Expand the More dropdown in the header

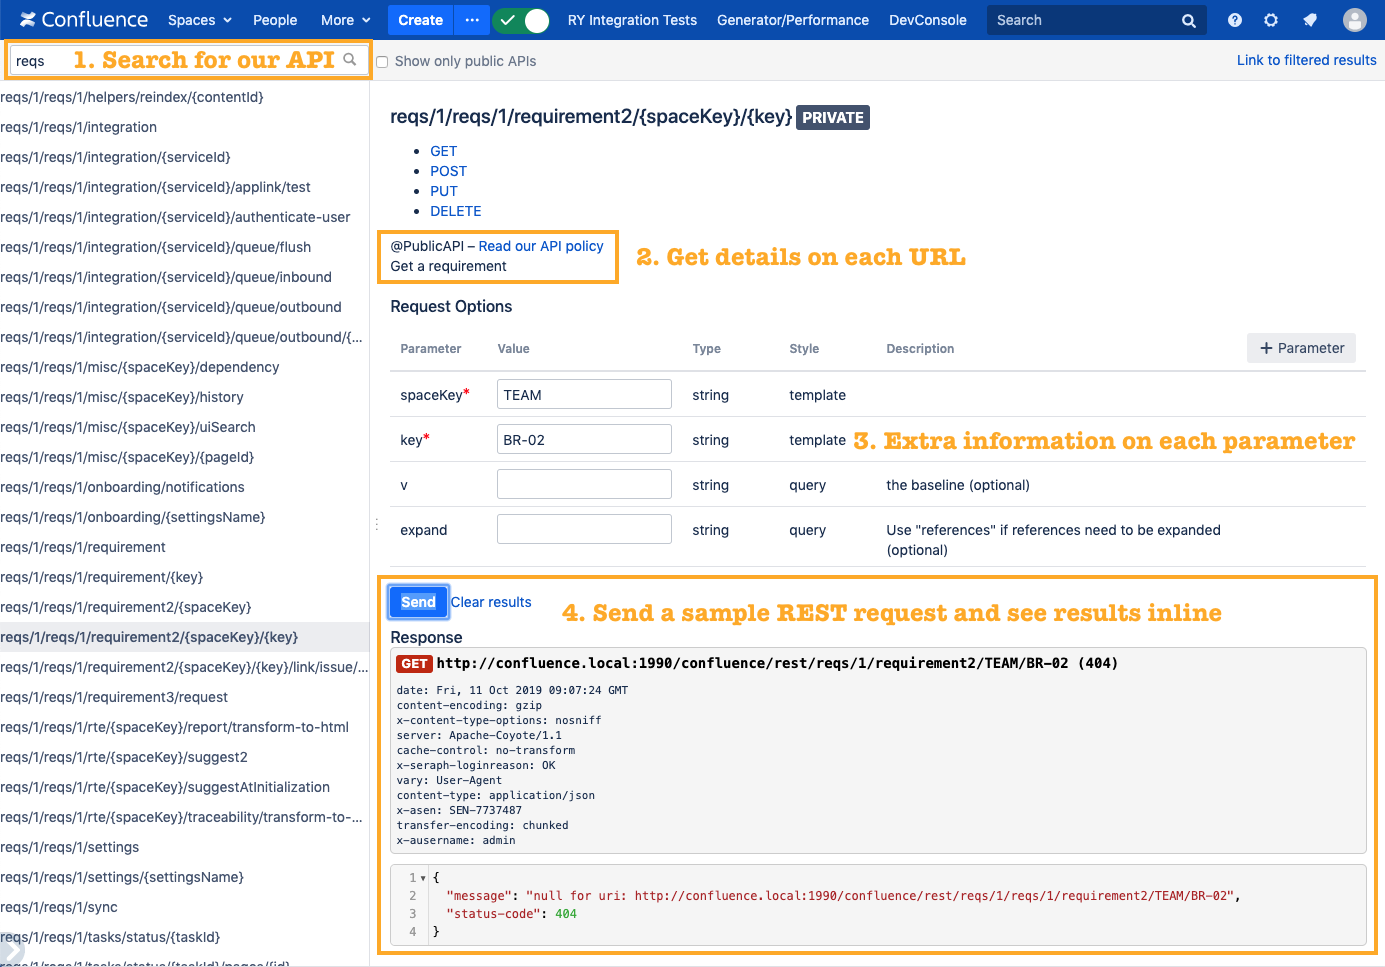[345, 20]
